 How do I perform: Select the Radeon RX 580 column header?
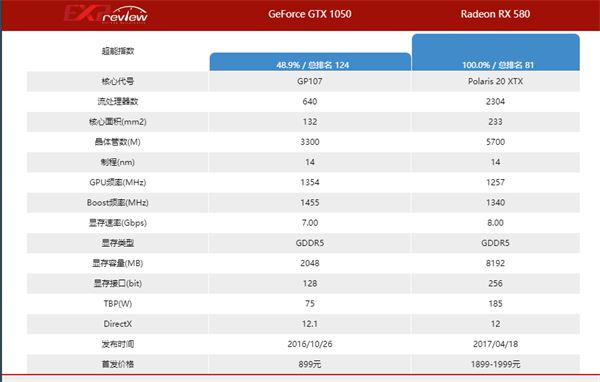point(495,14)
